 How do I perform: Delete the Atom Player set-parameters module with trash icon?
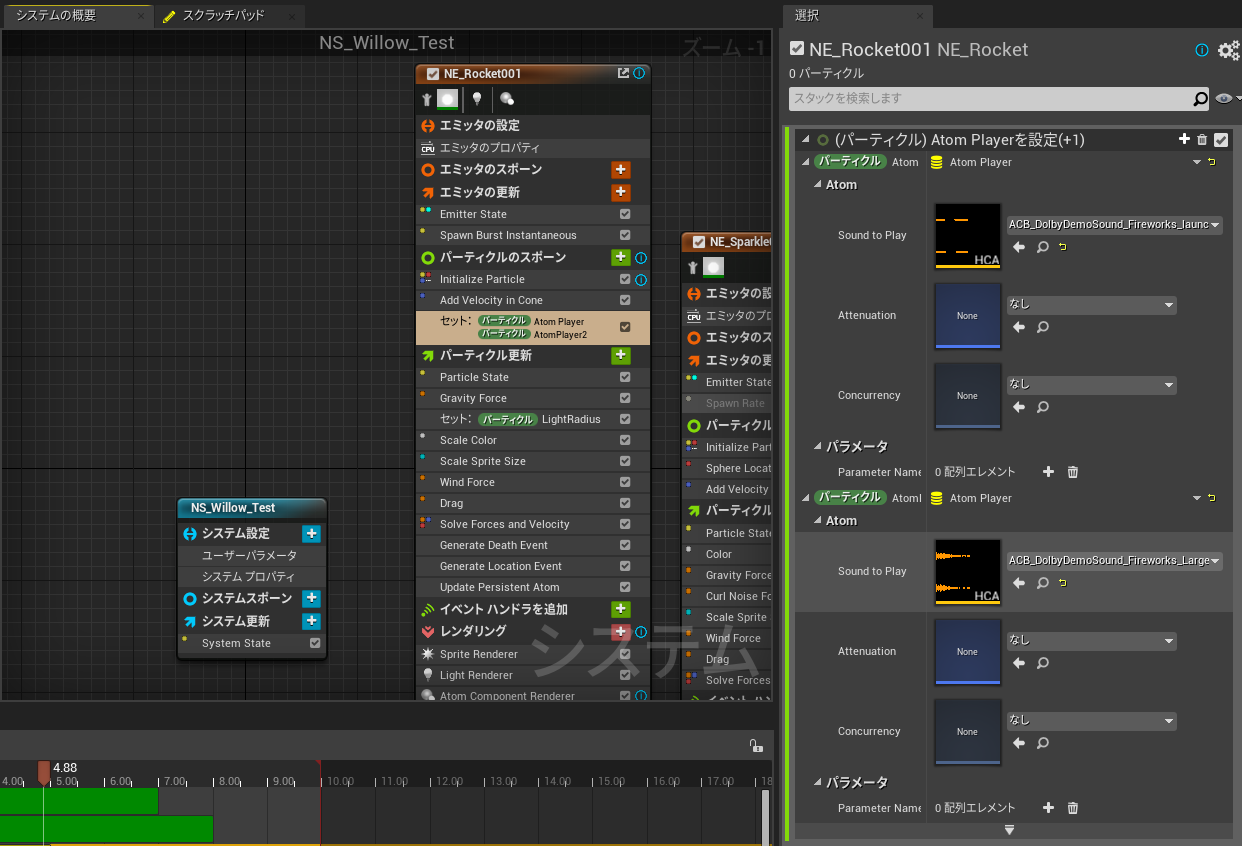1202,140
